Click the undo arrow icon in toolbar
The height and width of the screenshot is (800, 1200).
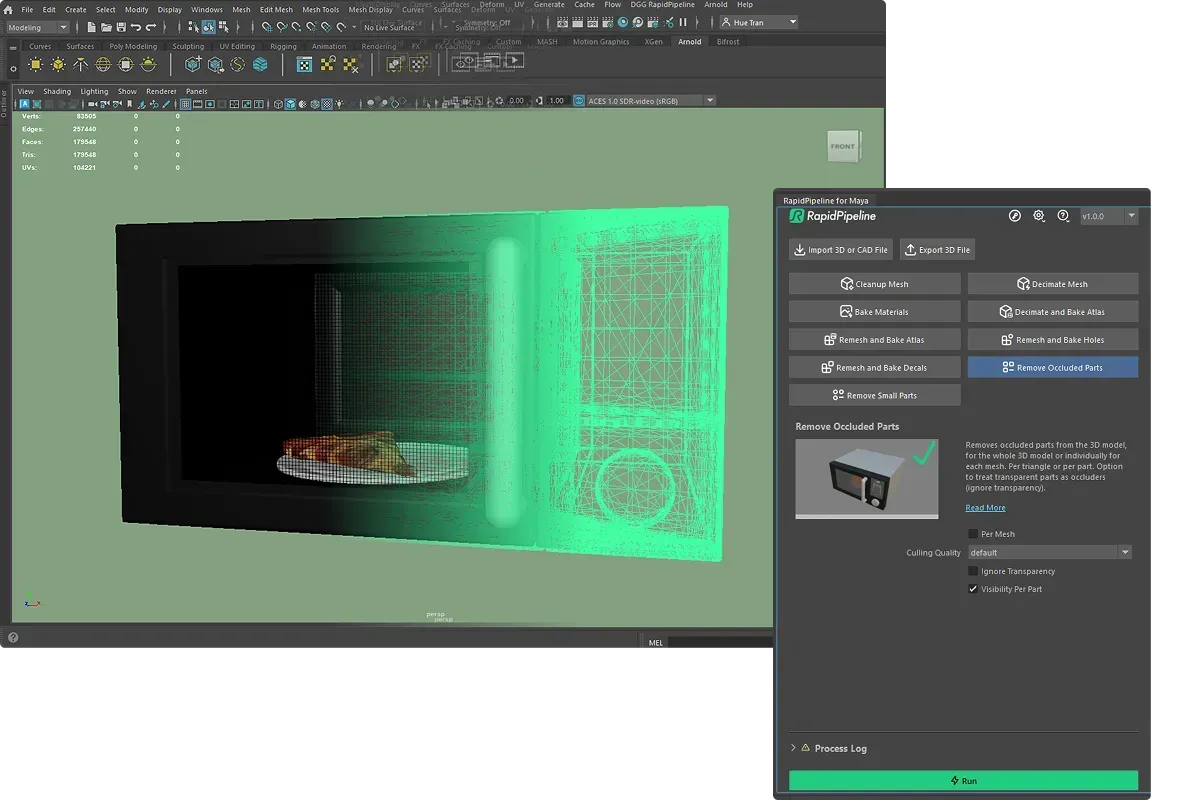[x=136, y=26]
